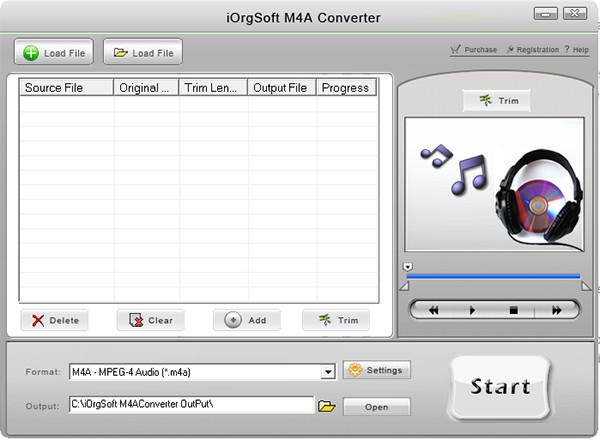Image resolution: width=600 pixels, height=440 pixels.
Task: Click Trim button below the file list
Action: (335, 320)
